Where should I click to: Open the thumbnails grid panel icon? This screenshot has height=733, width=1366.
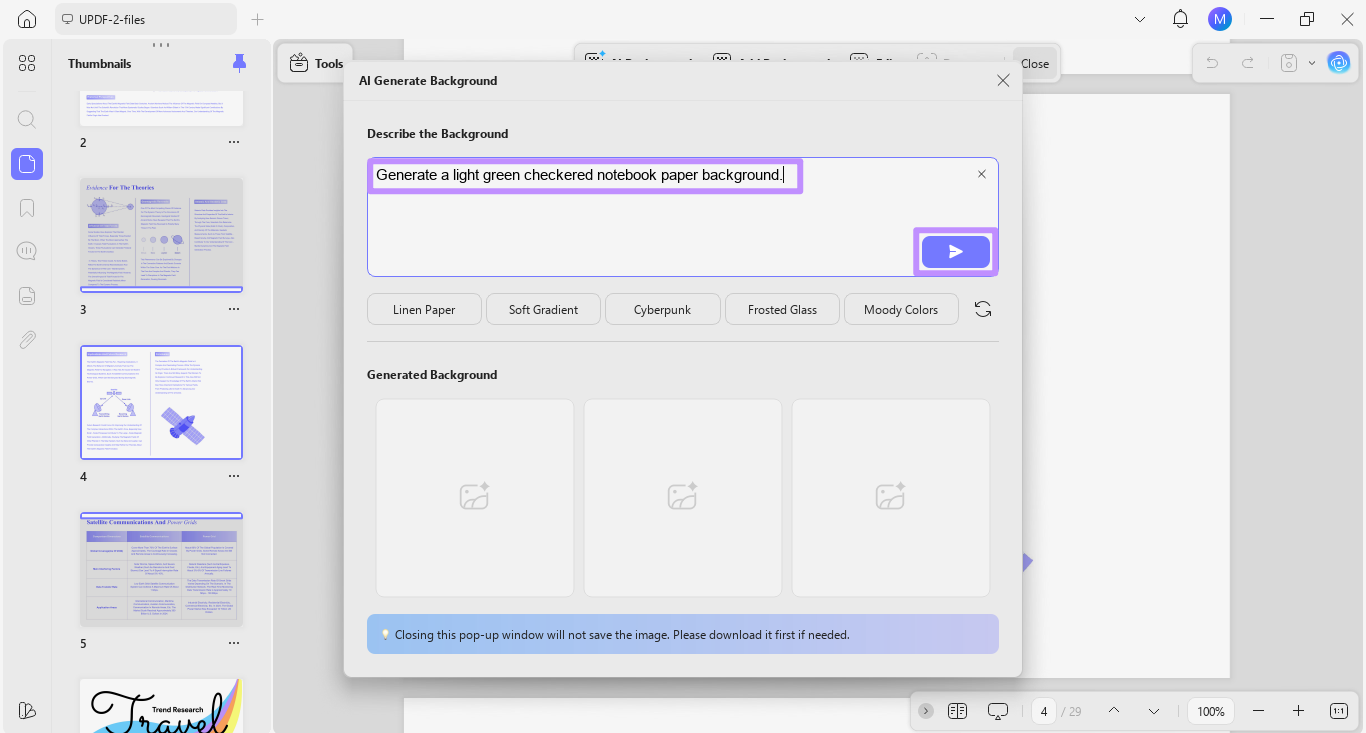(27, 63)
